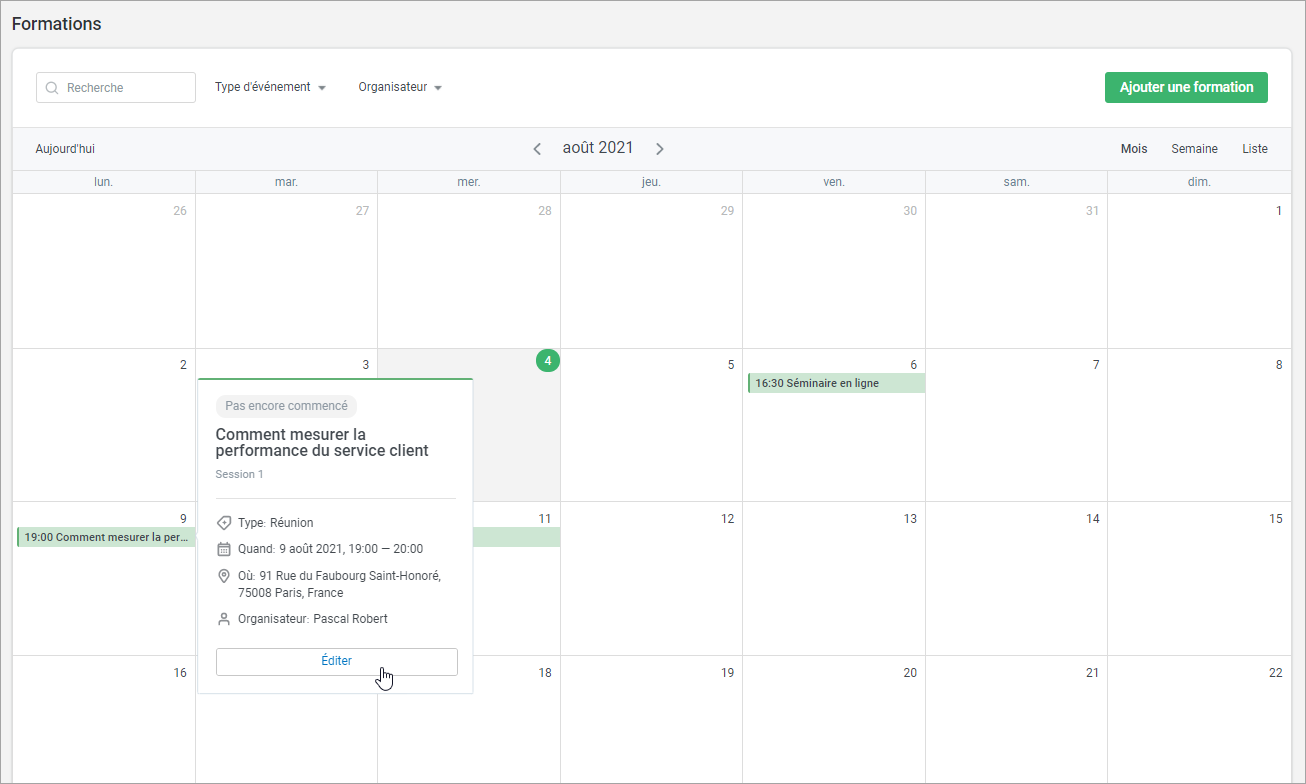Screen dimensions: 1306x784
Task: Open the 19:00 Comment mesurer event
Action: 106,537
